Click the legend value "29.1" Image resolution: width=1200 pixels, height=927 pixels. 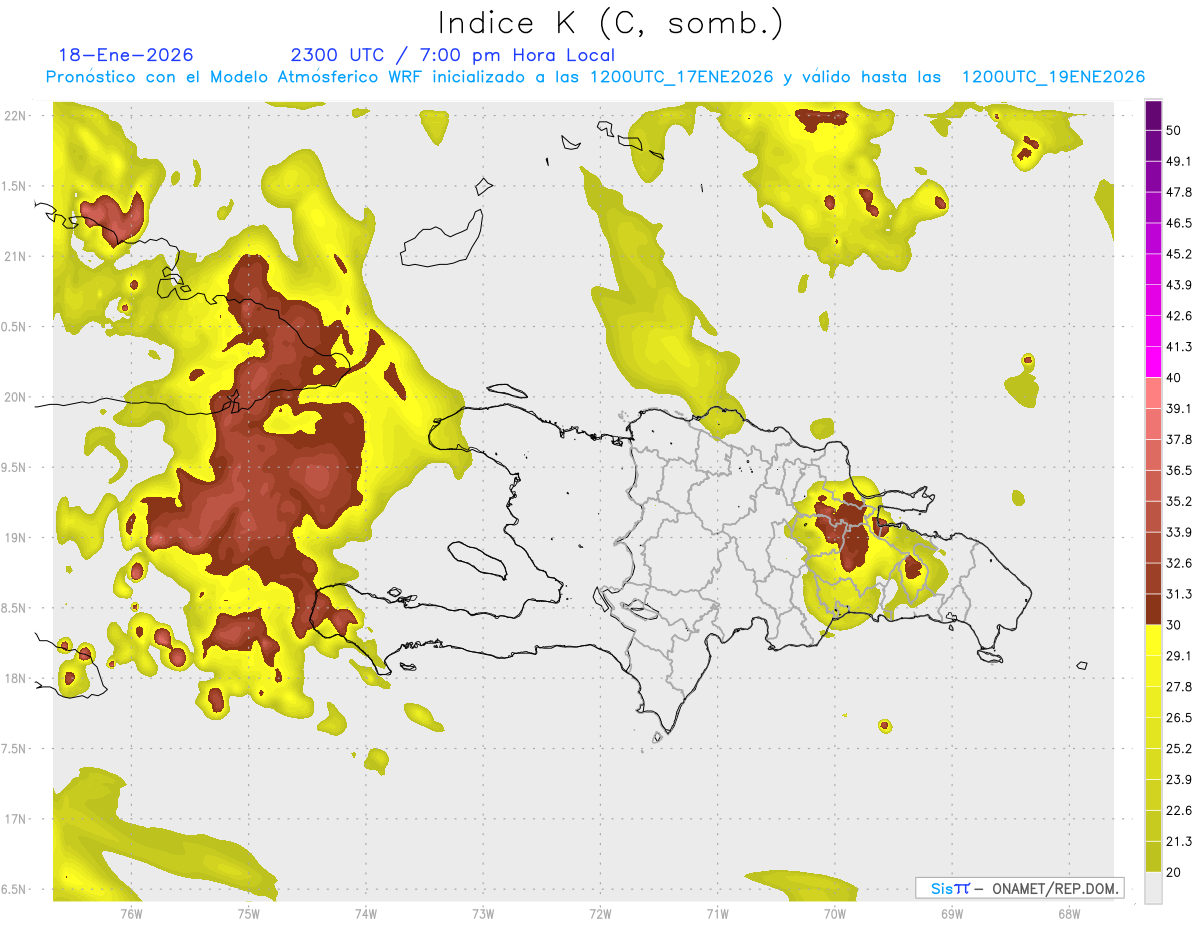(x=1179, y=657)
